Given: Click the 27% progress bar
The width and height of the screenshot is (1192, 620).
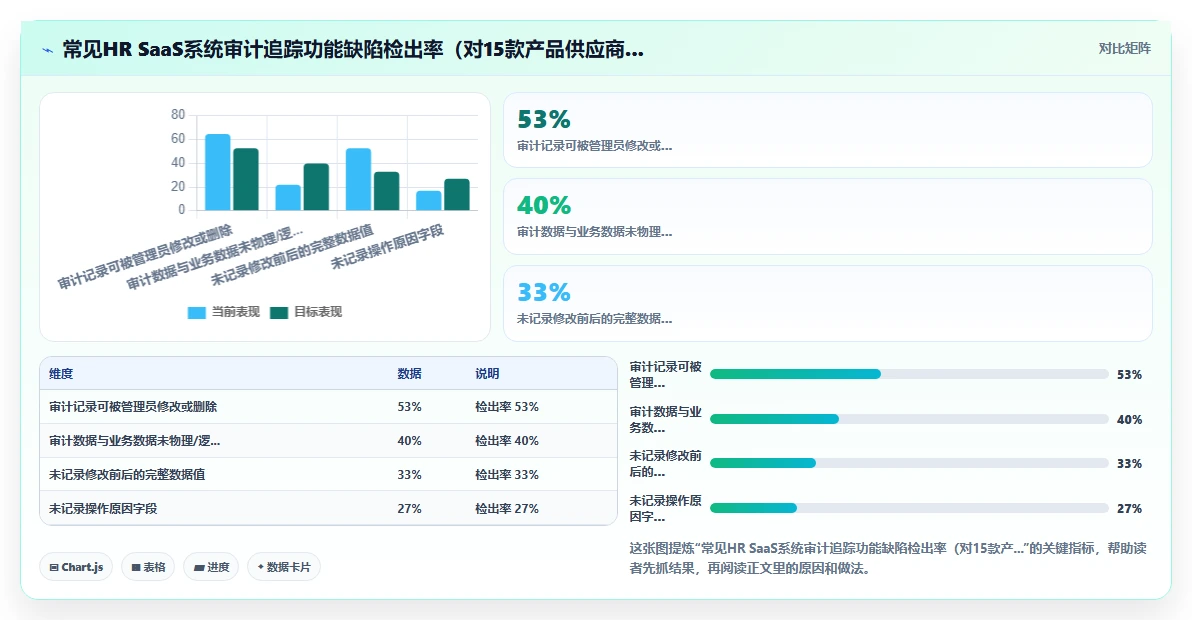Looking at the screenshot, I should (x=909, y=508).
